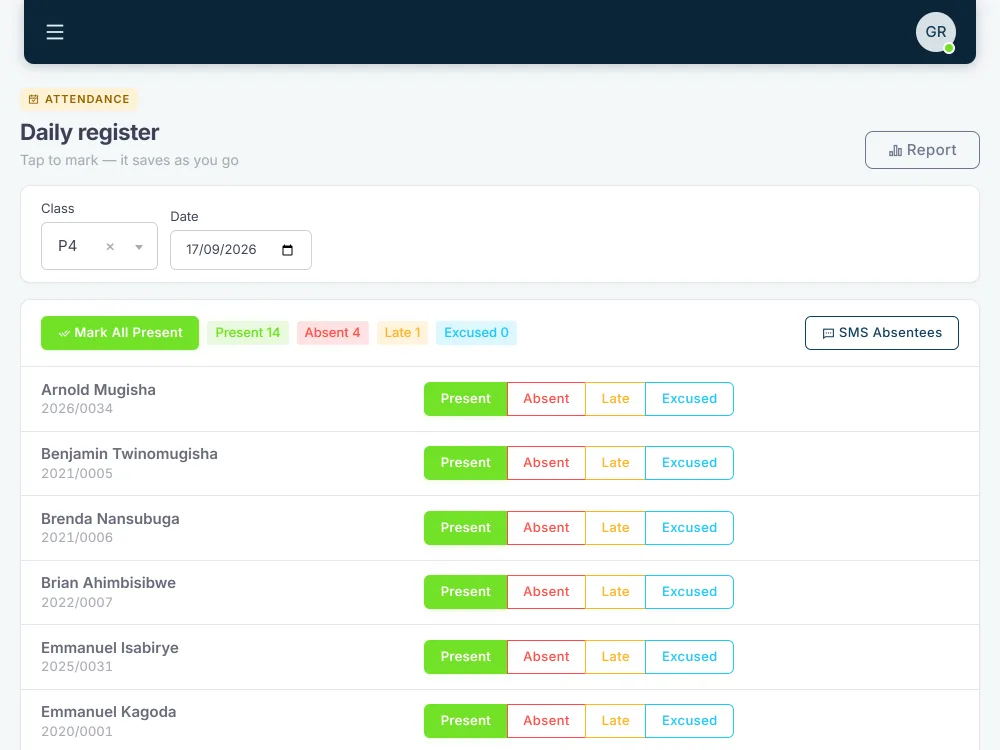Click the Excused 0 summary badge
Image resolution: width=1000 pixels, height=750 pixels.
point(476,333)
